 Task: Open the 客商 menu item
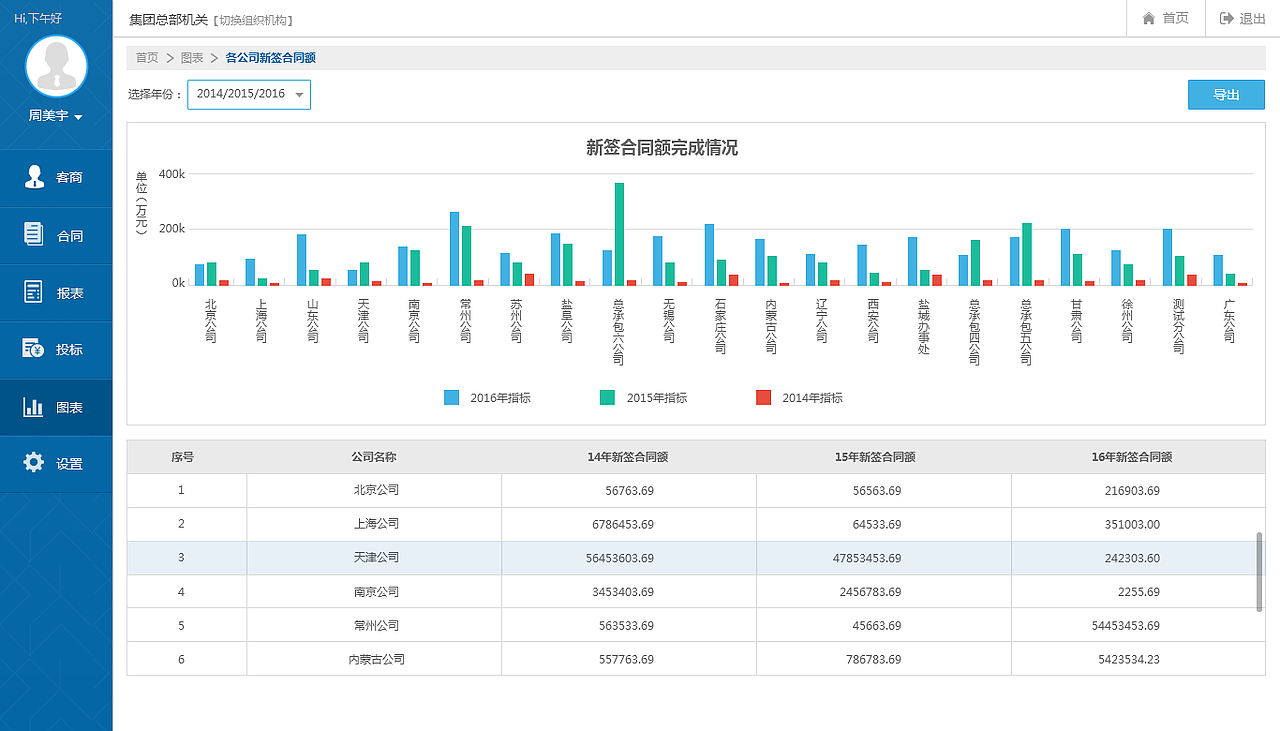[56, 178]
